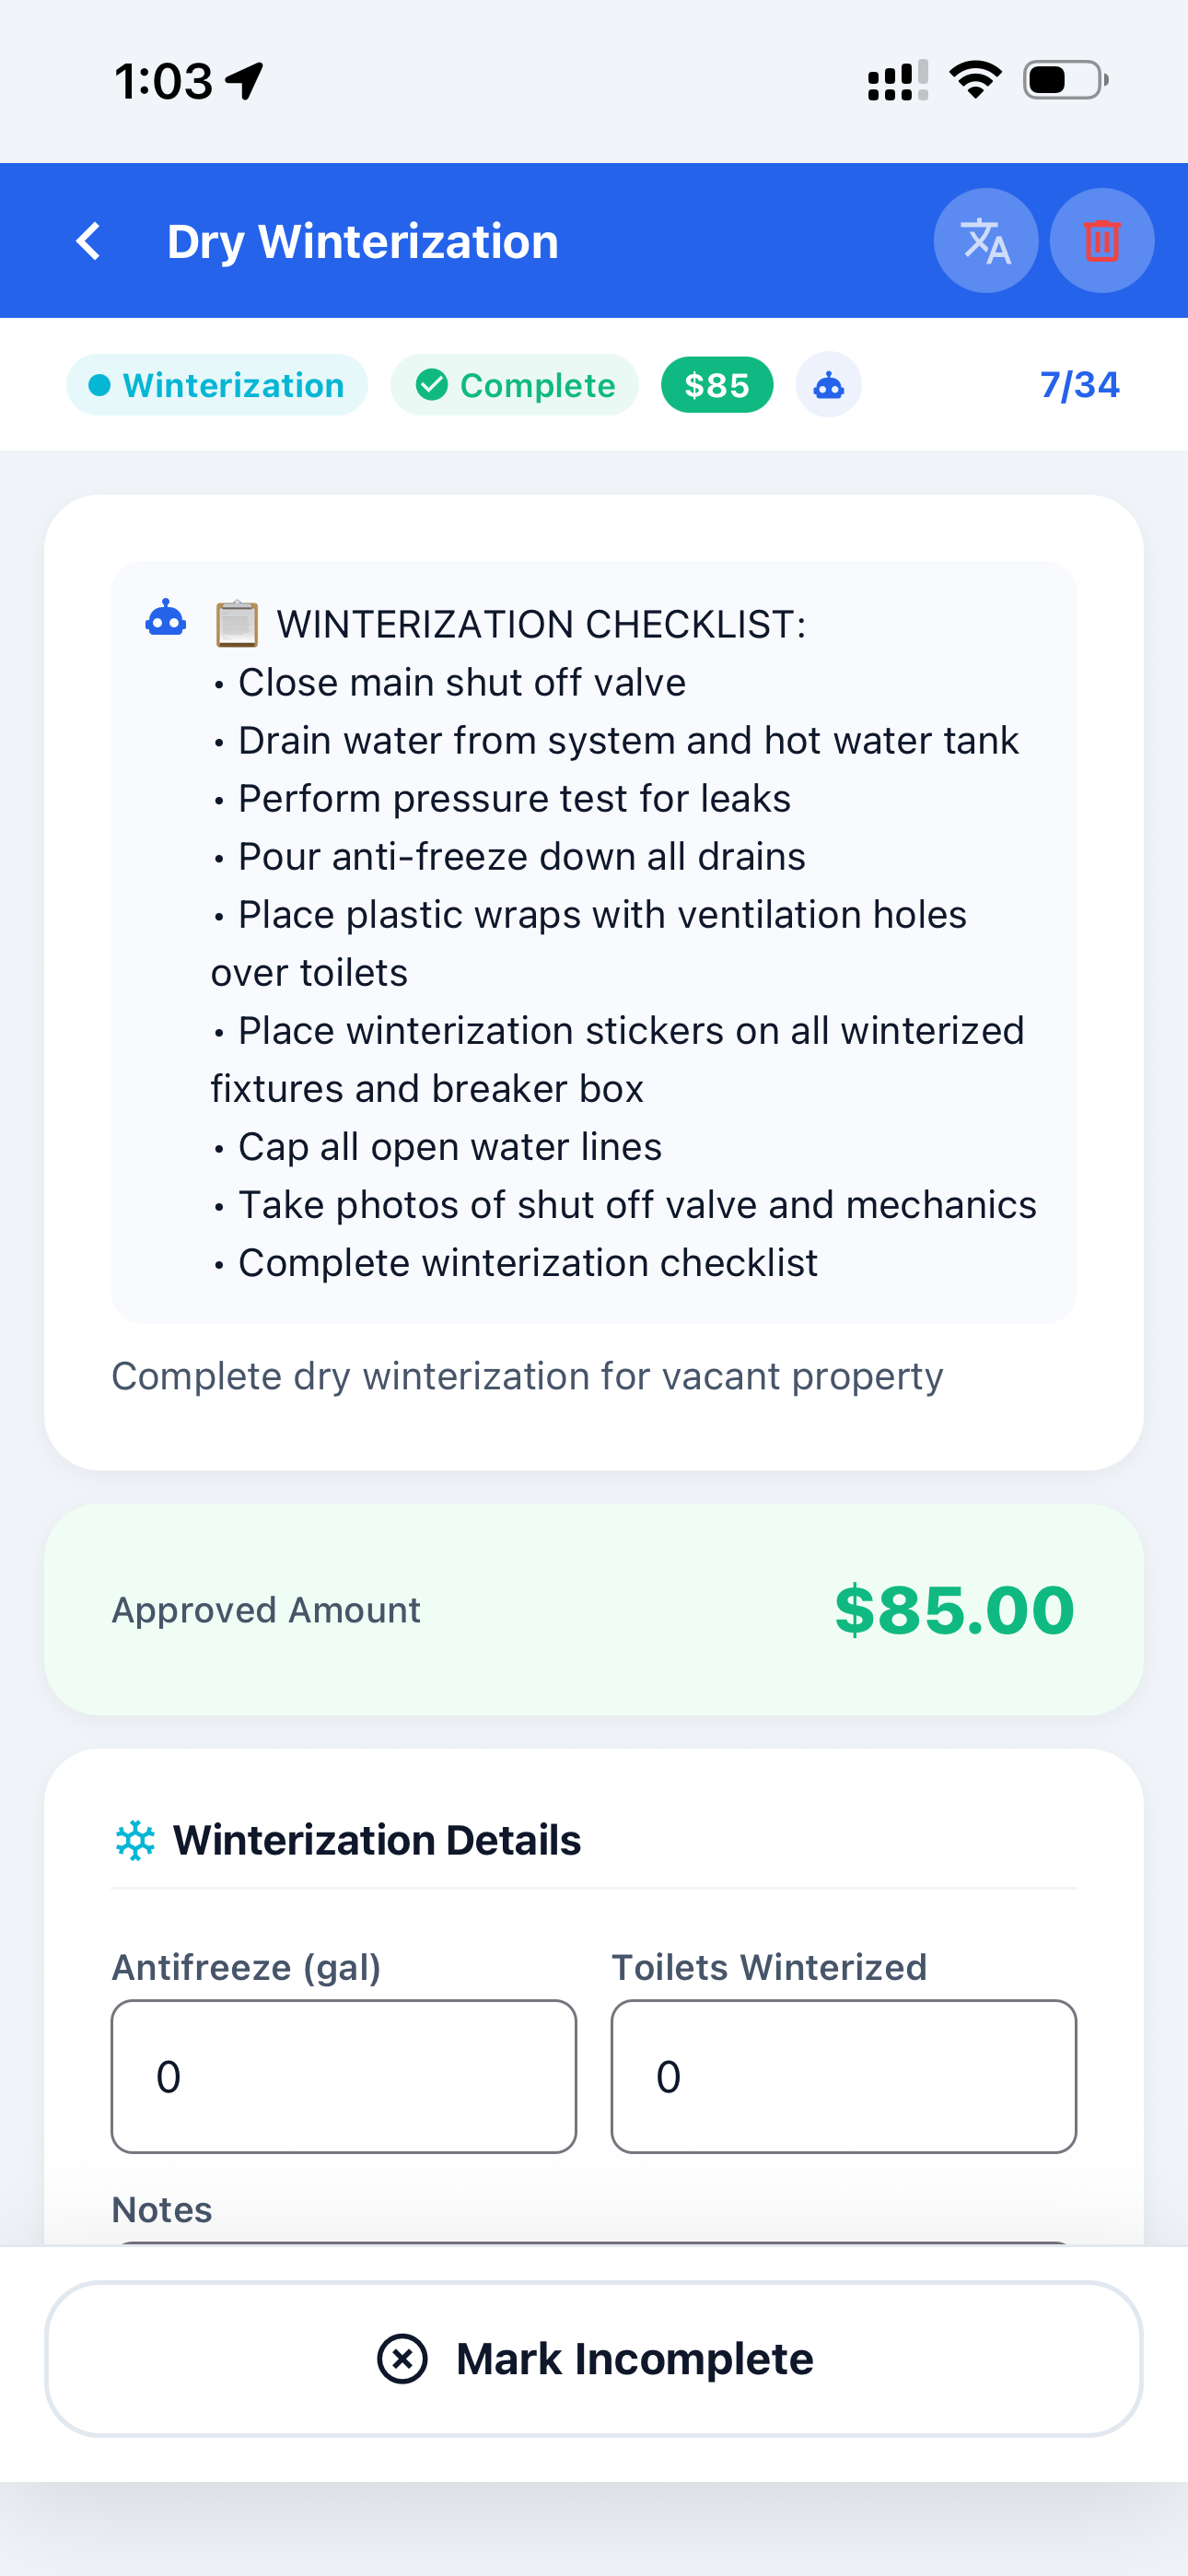Open the translate language icon
The image size is (1188, 2576).
985,241
